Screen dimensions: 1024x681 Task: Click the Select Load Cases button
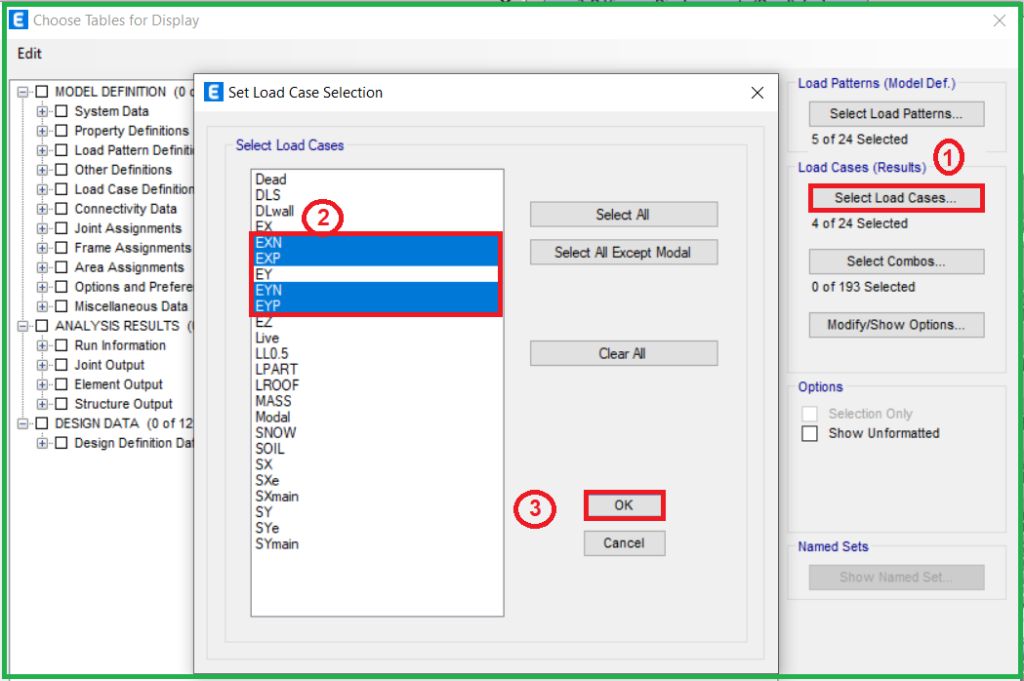(897, 198)
